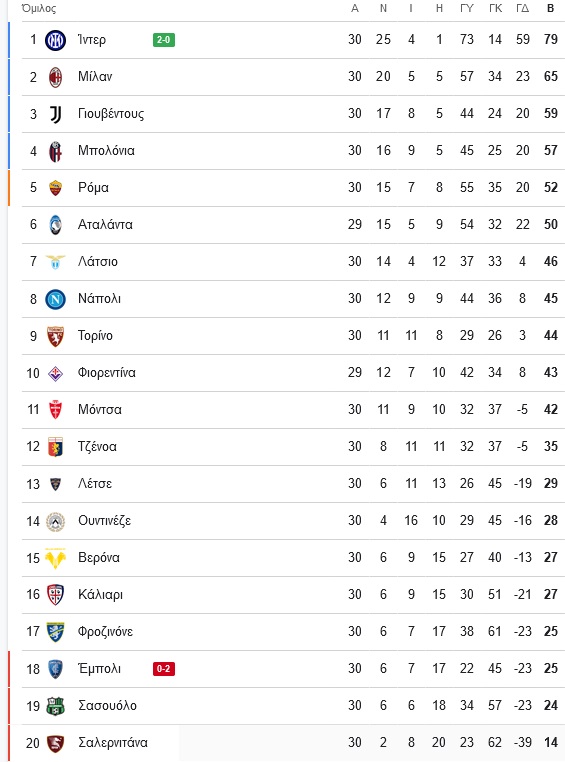Click the AC Milan club crest
The image size is (565, 762).
[55, 77]
